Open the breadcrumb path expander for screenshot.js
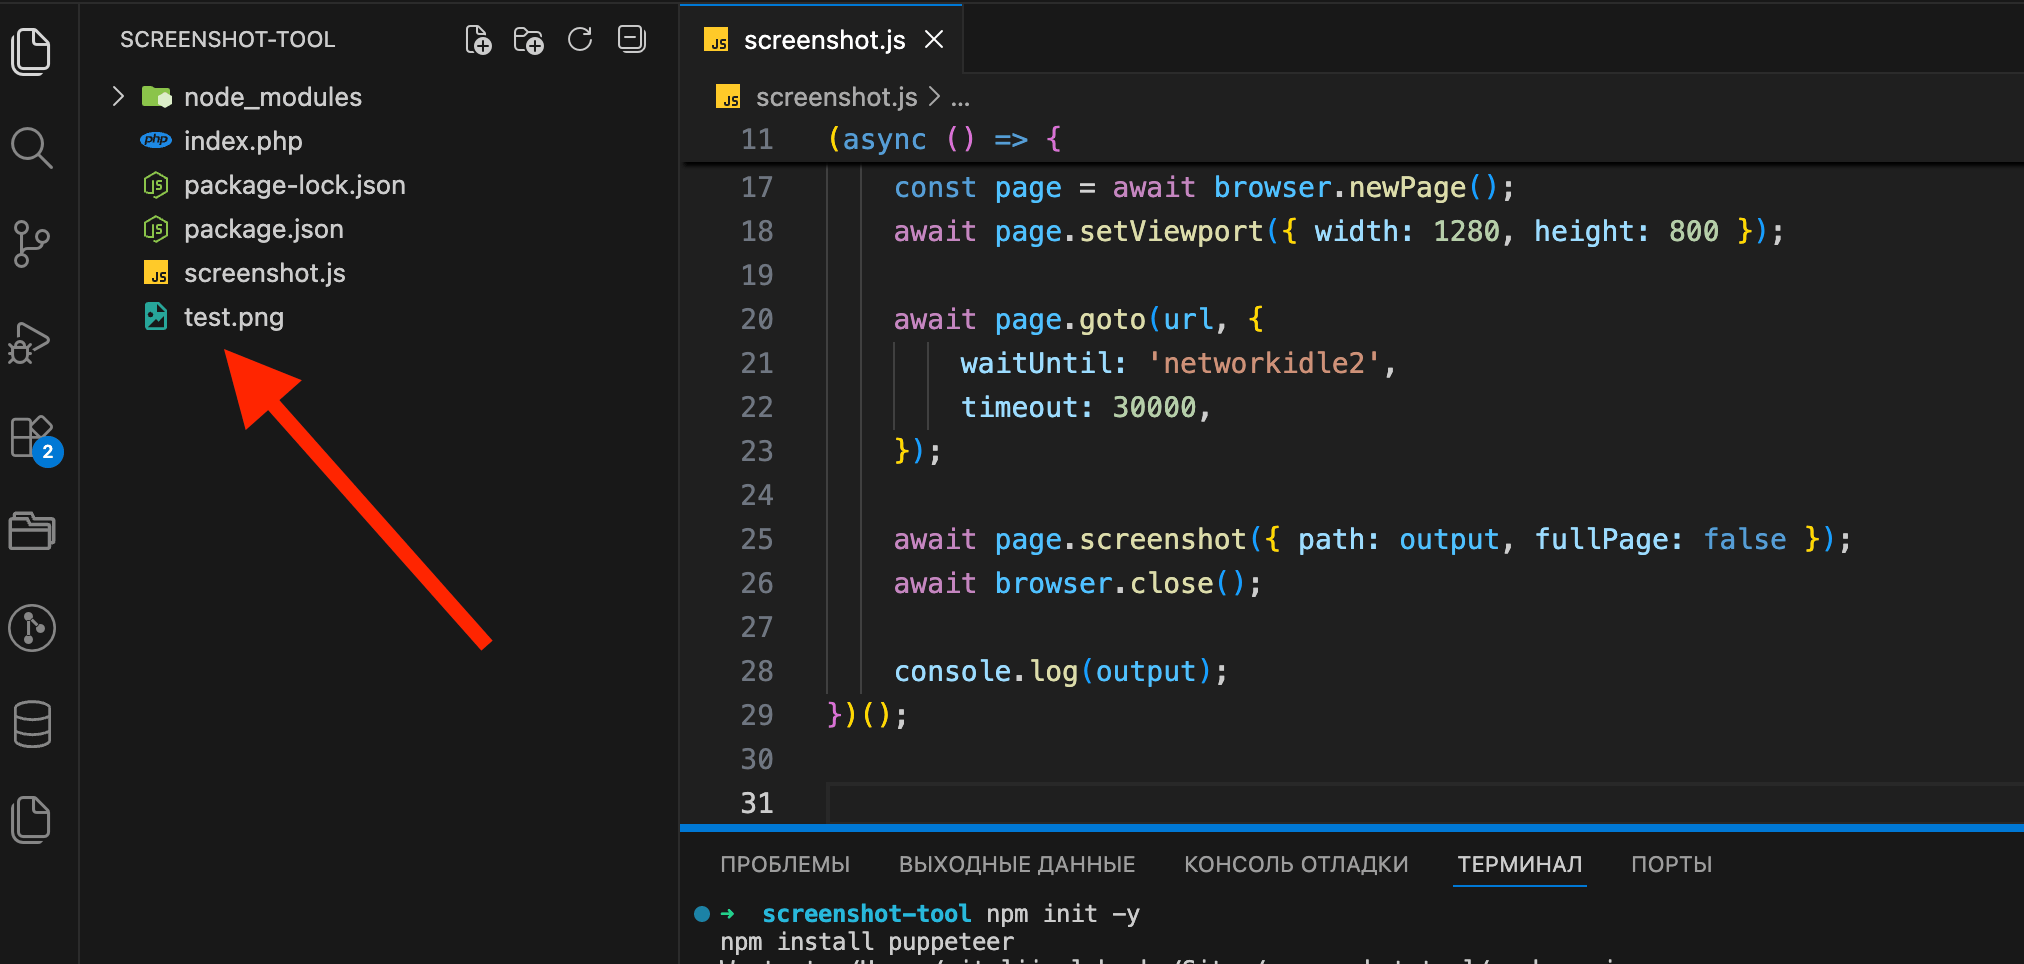The width and height of the screenshot is (2024, 964). click(x=961, y=96)
